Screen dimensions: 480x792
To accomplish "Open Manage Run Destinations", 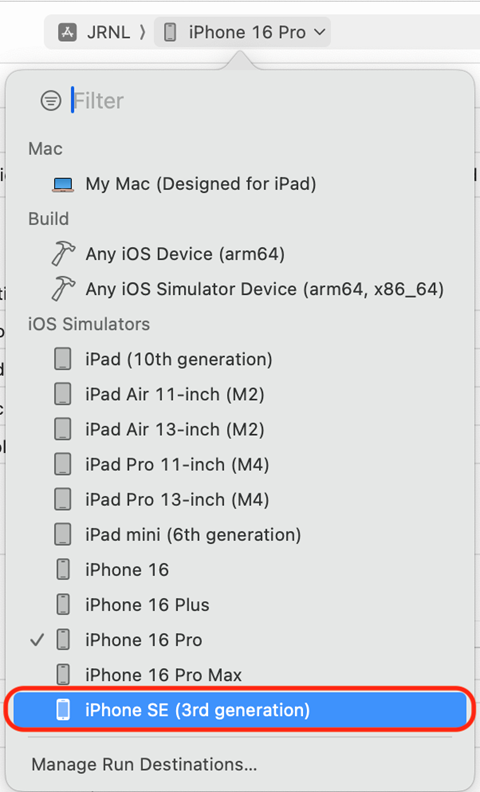I will (144, 764).
